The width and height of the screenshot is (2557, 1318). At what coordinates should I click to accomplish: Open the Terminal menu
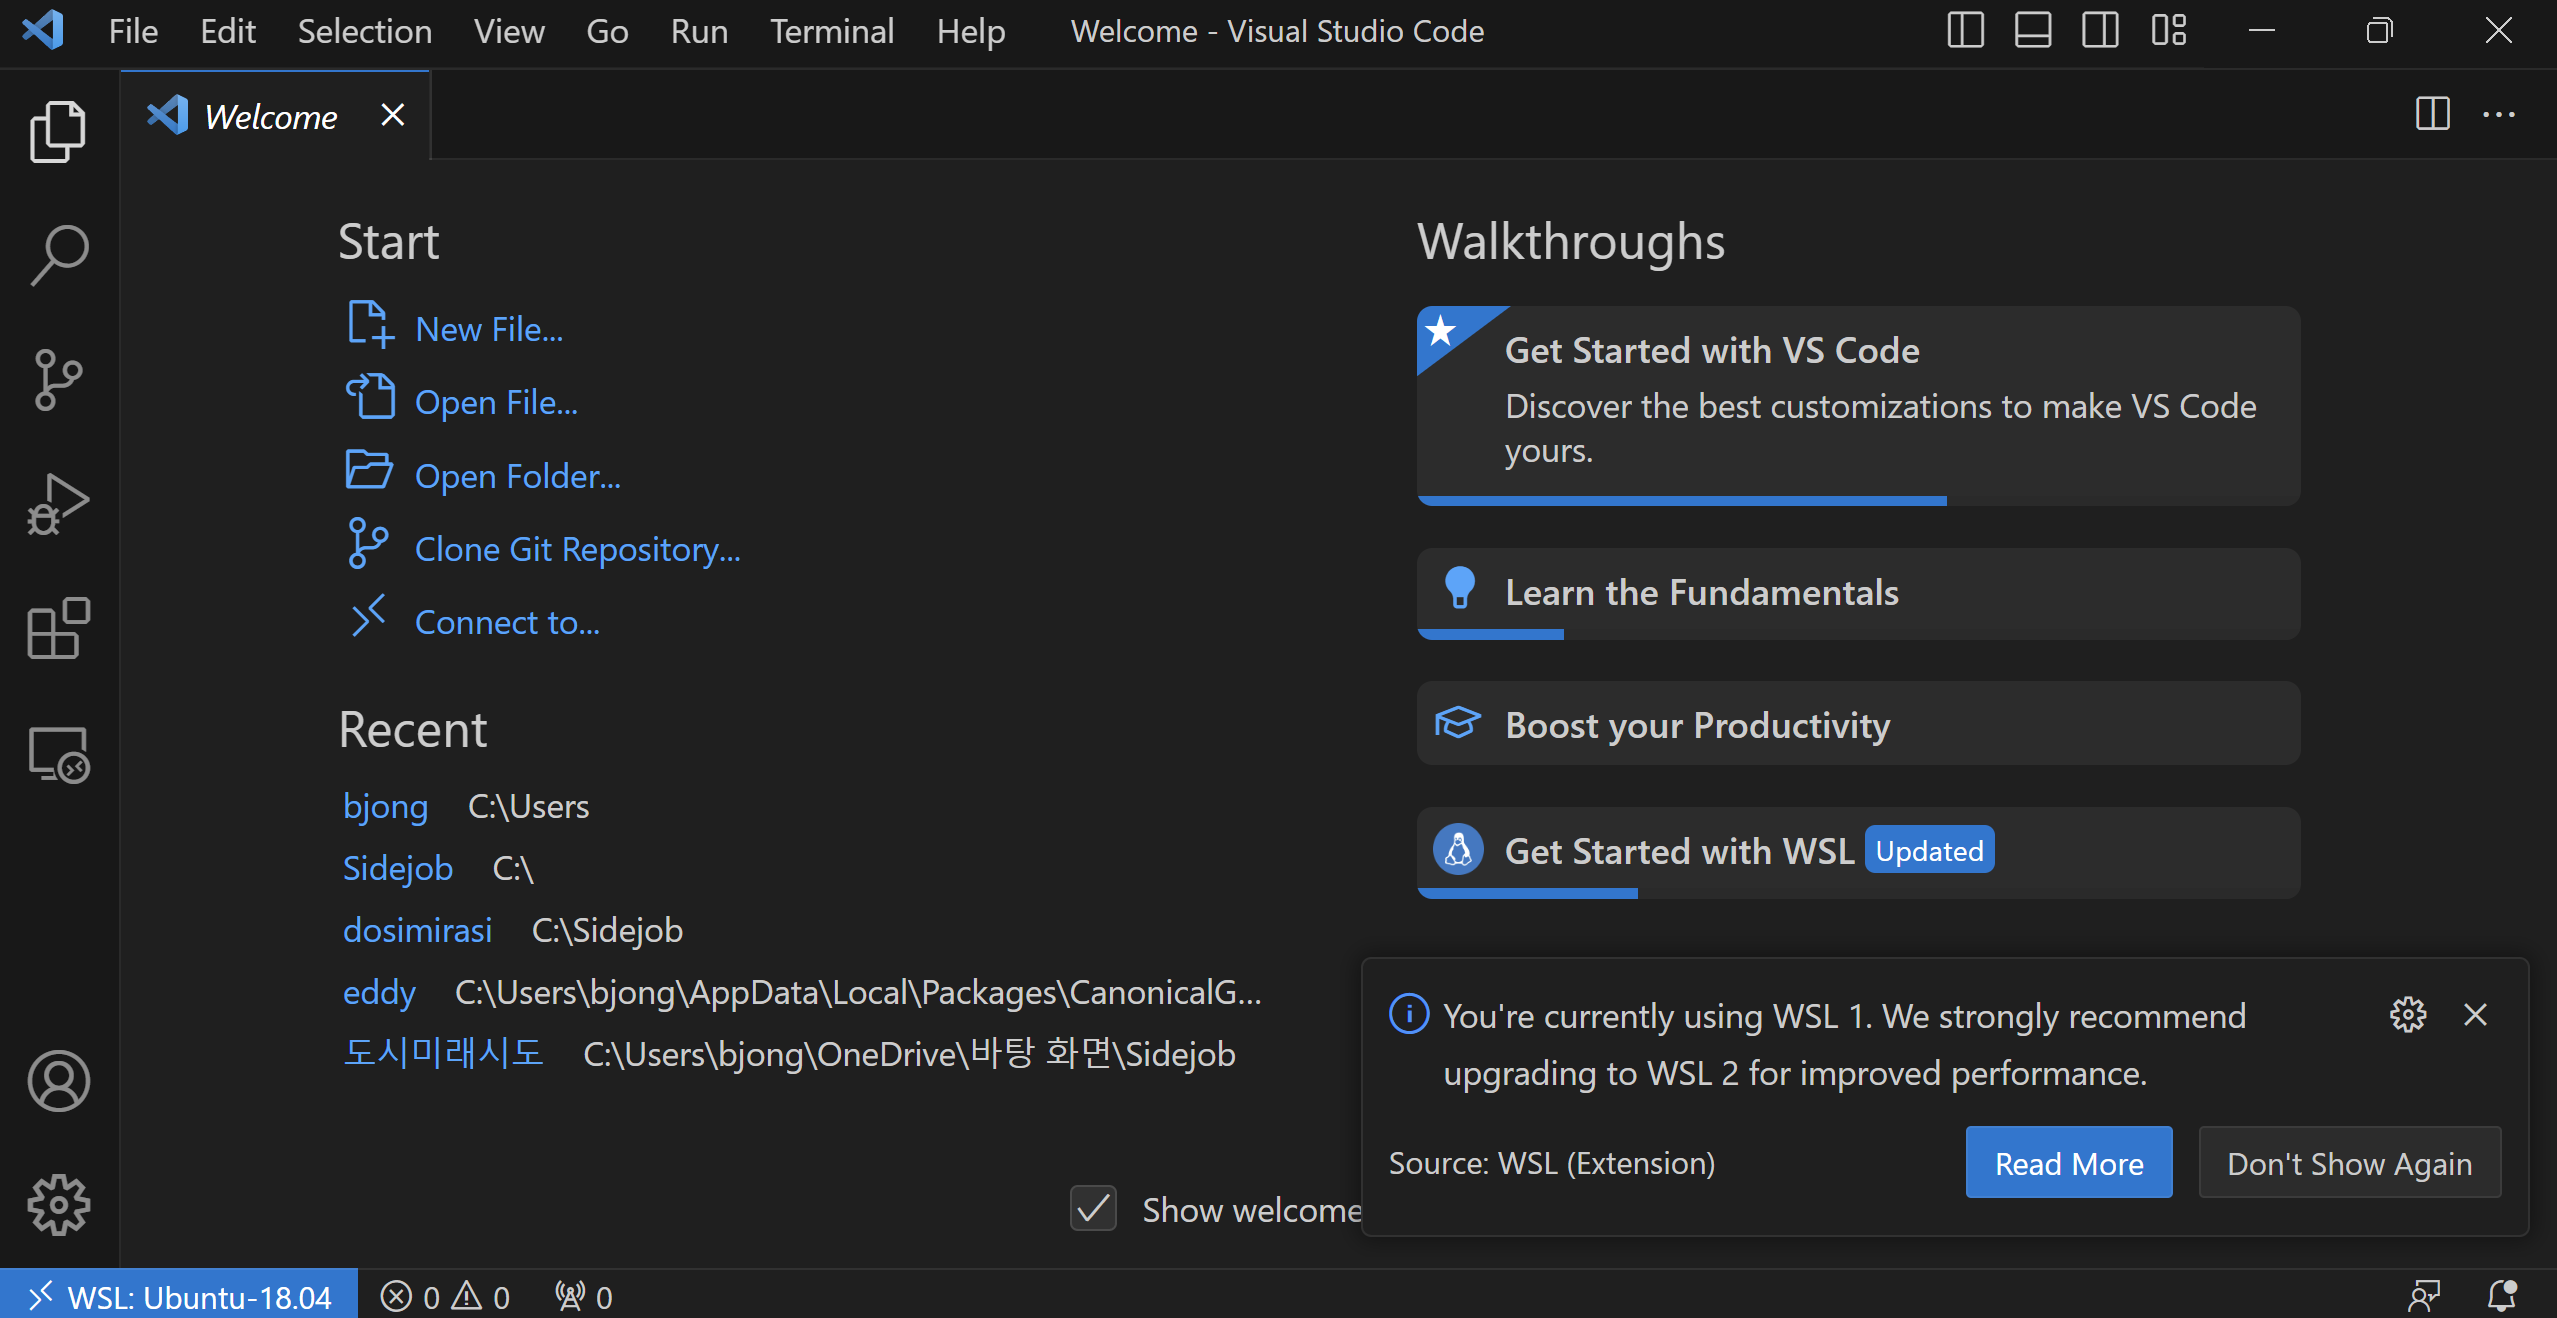[x=831, y=31]
